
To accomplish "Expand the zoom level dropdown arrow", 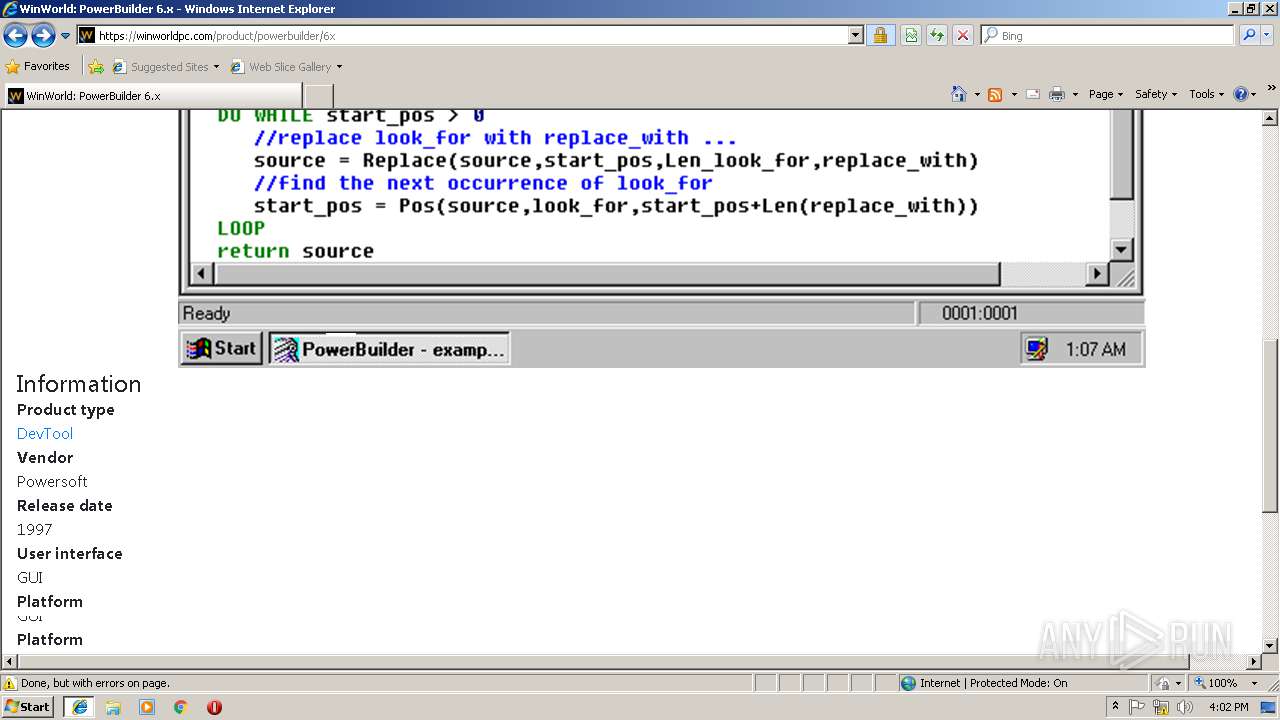I will click(1255, 683).
